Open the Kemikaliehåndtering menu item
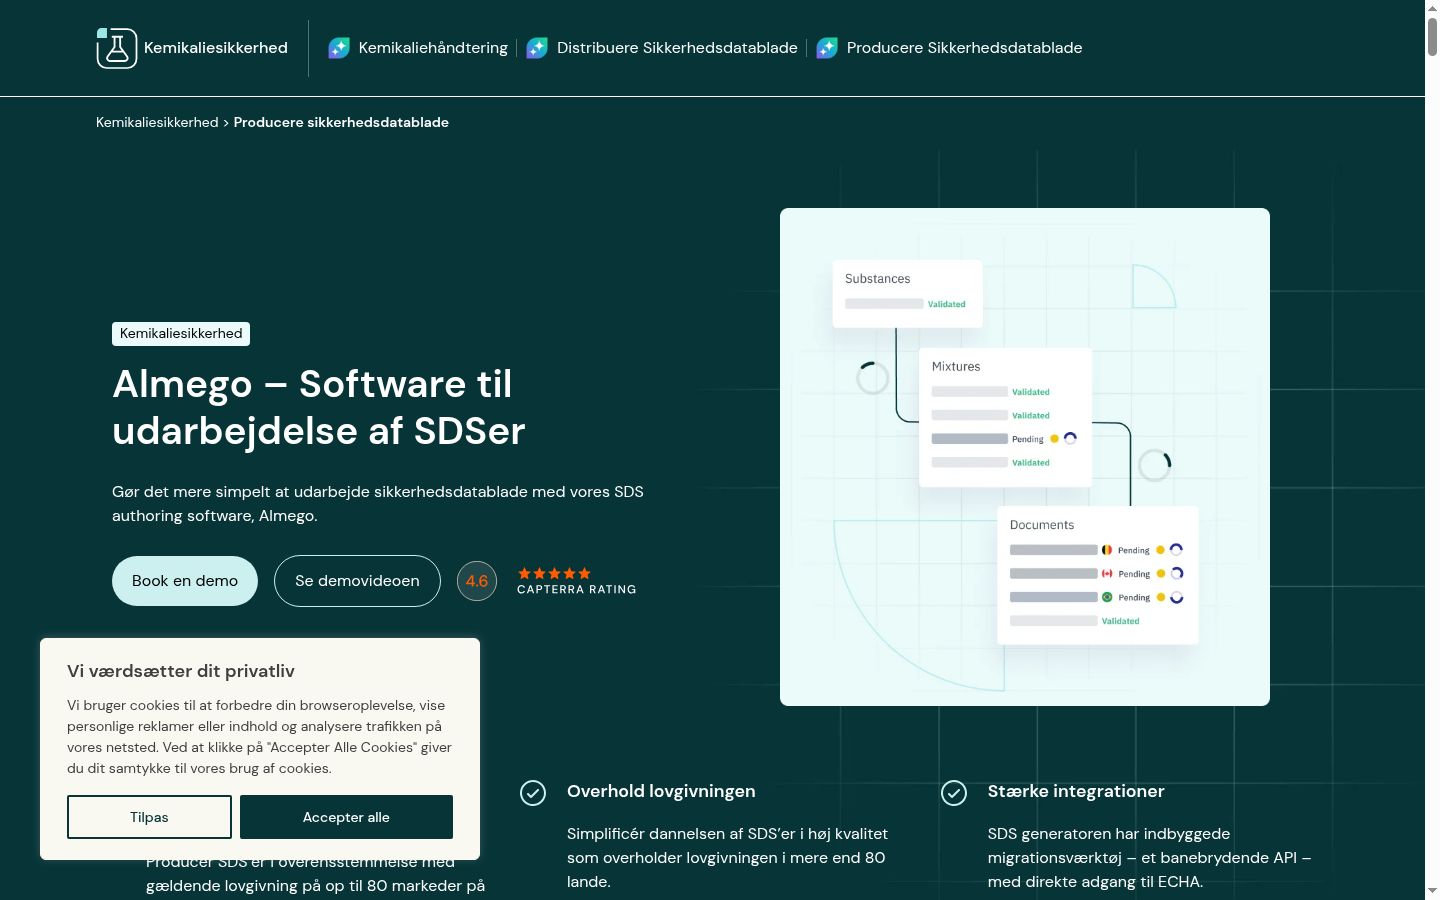Screen dimensions: 1440x900 [x=433, y=48]
